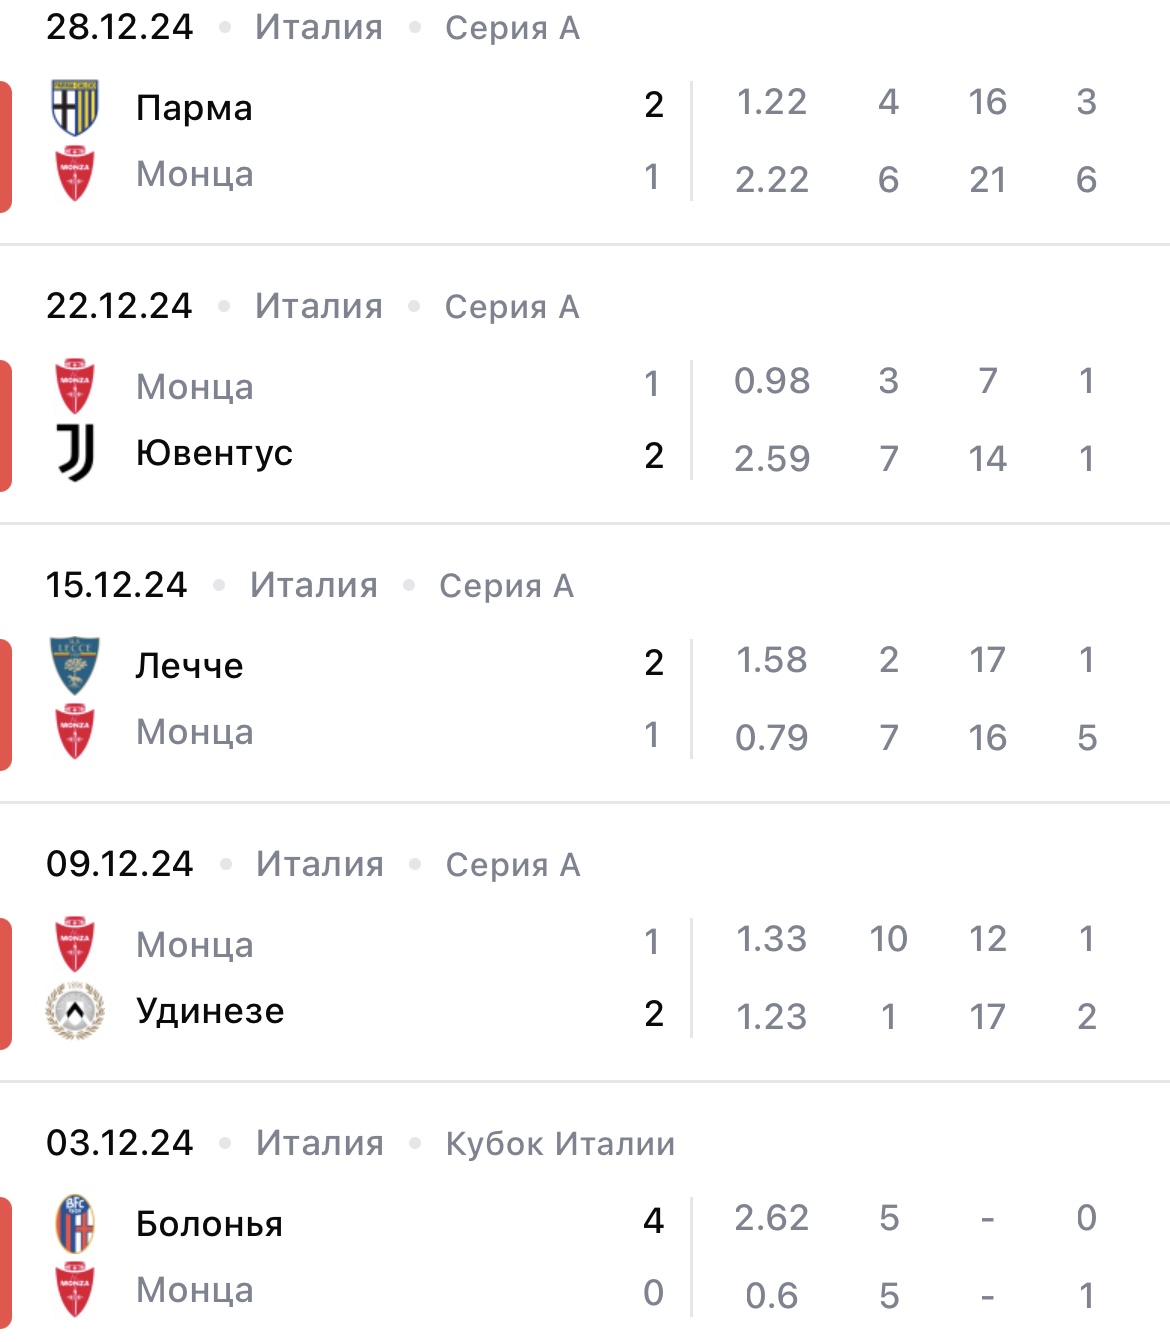The width and height of the screenshot is (1170, 1342).
Task: Click Монца name in the Лечче match
Action: coord(195,732)
